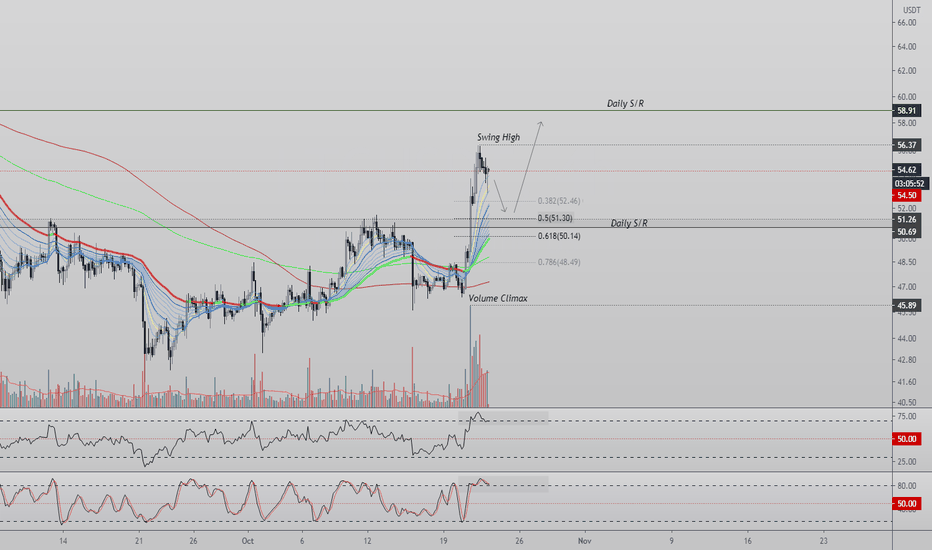Click the 66.00 price axis tick
Image resolution: width=932 pixels, height=550 pixels.
(x=906, y=23)
